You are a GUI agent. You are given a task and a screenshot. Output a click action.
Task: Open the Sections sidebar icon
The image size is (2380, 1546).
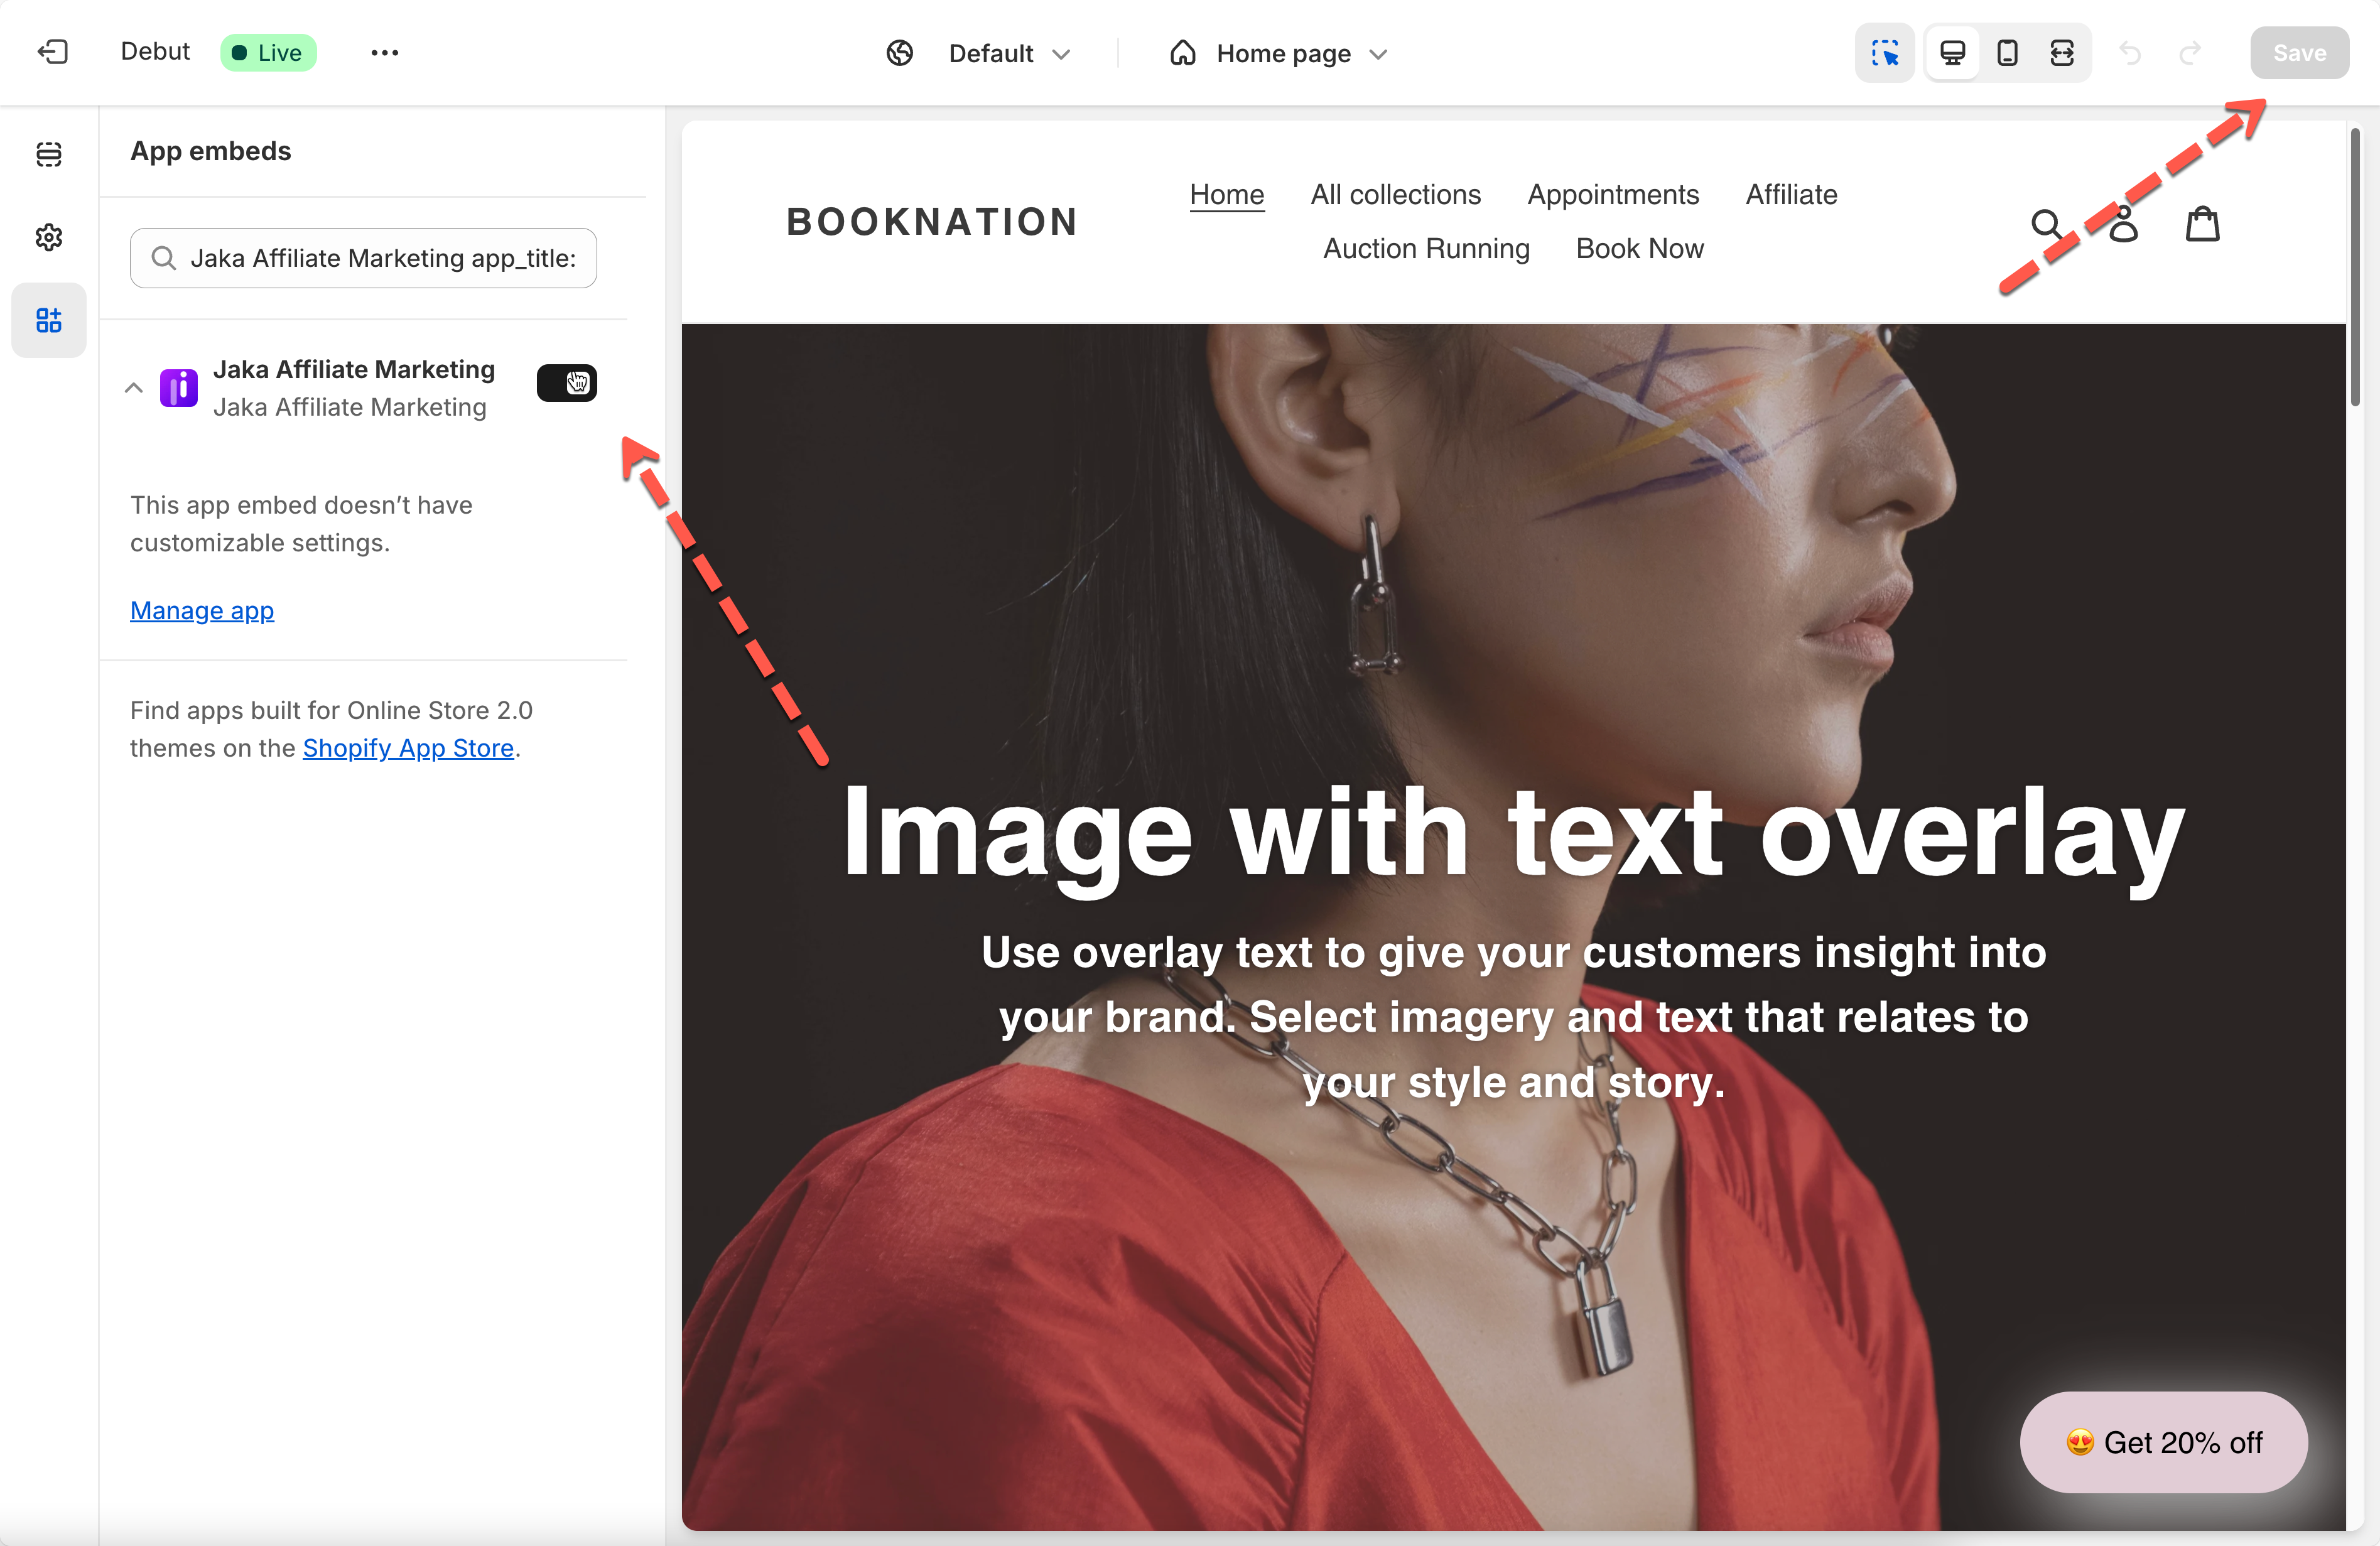point(49,154)
